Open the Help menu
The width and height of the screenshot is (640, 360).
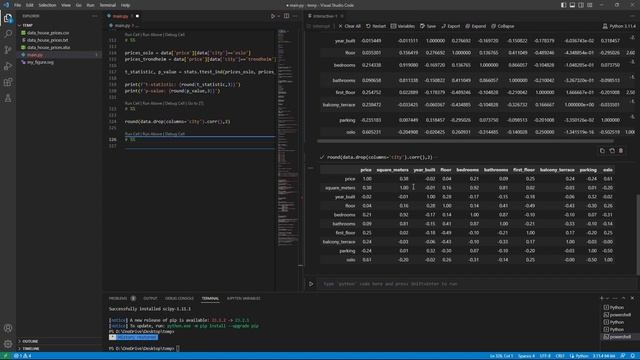click(x=125, y=5)
